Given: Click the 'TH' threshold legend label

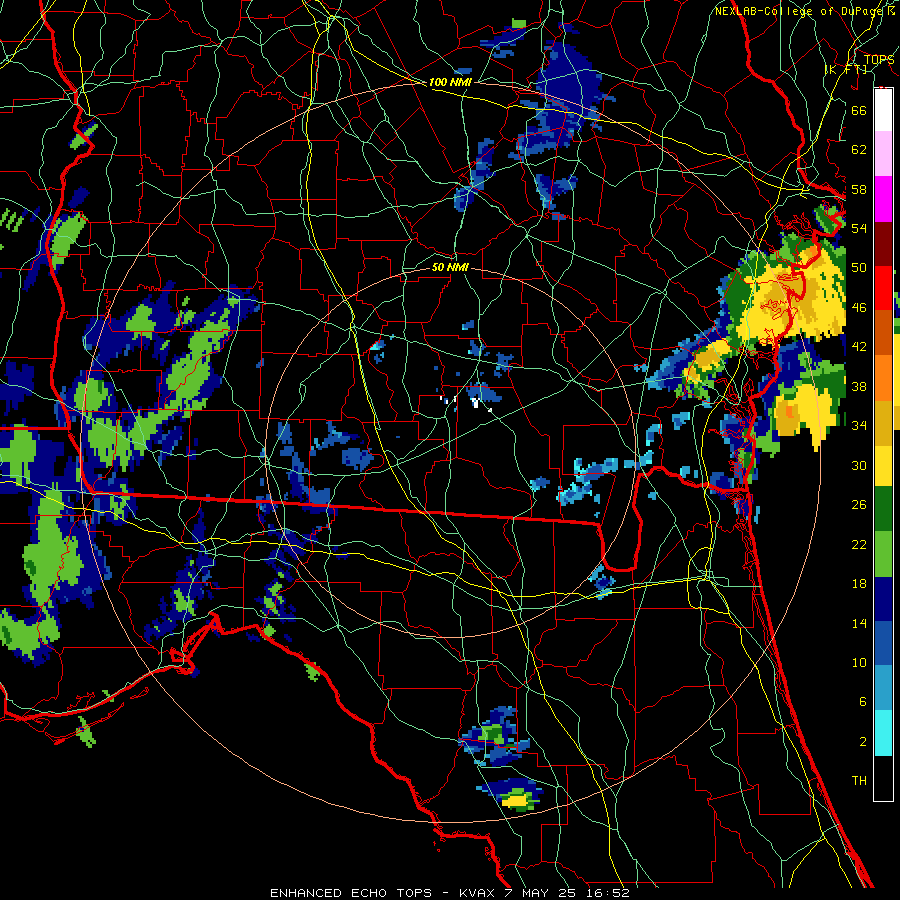Looking at the screenshot, I should (859, 781).
